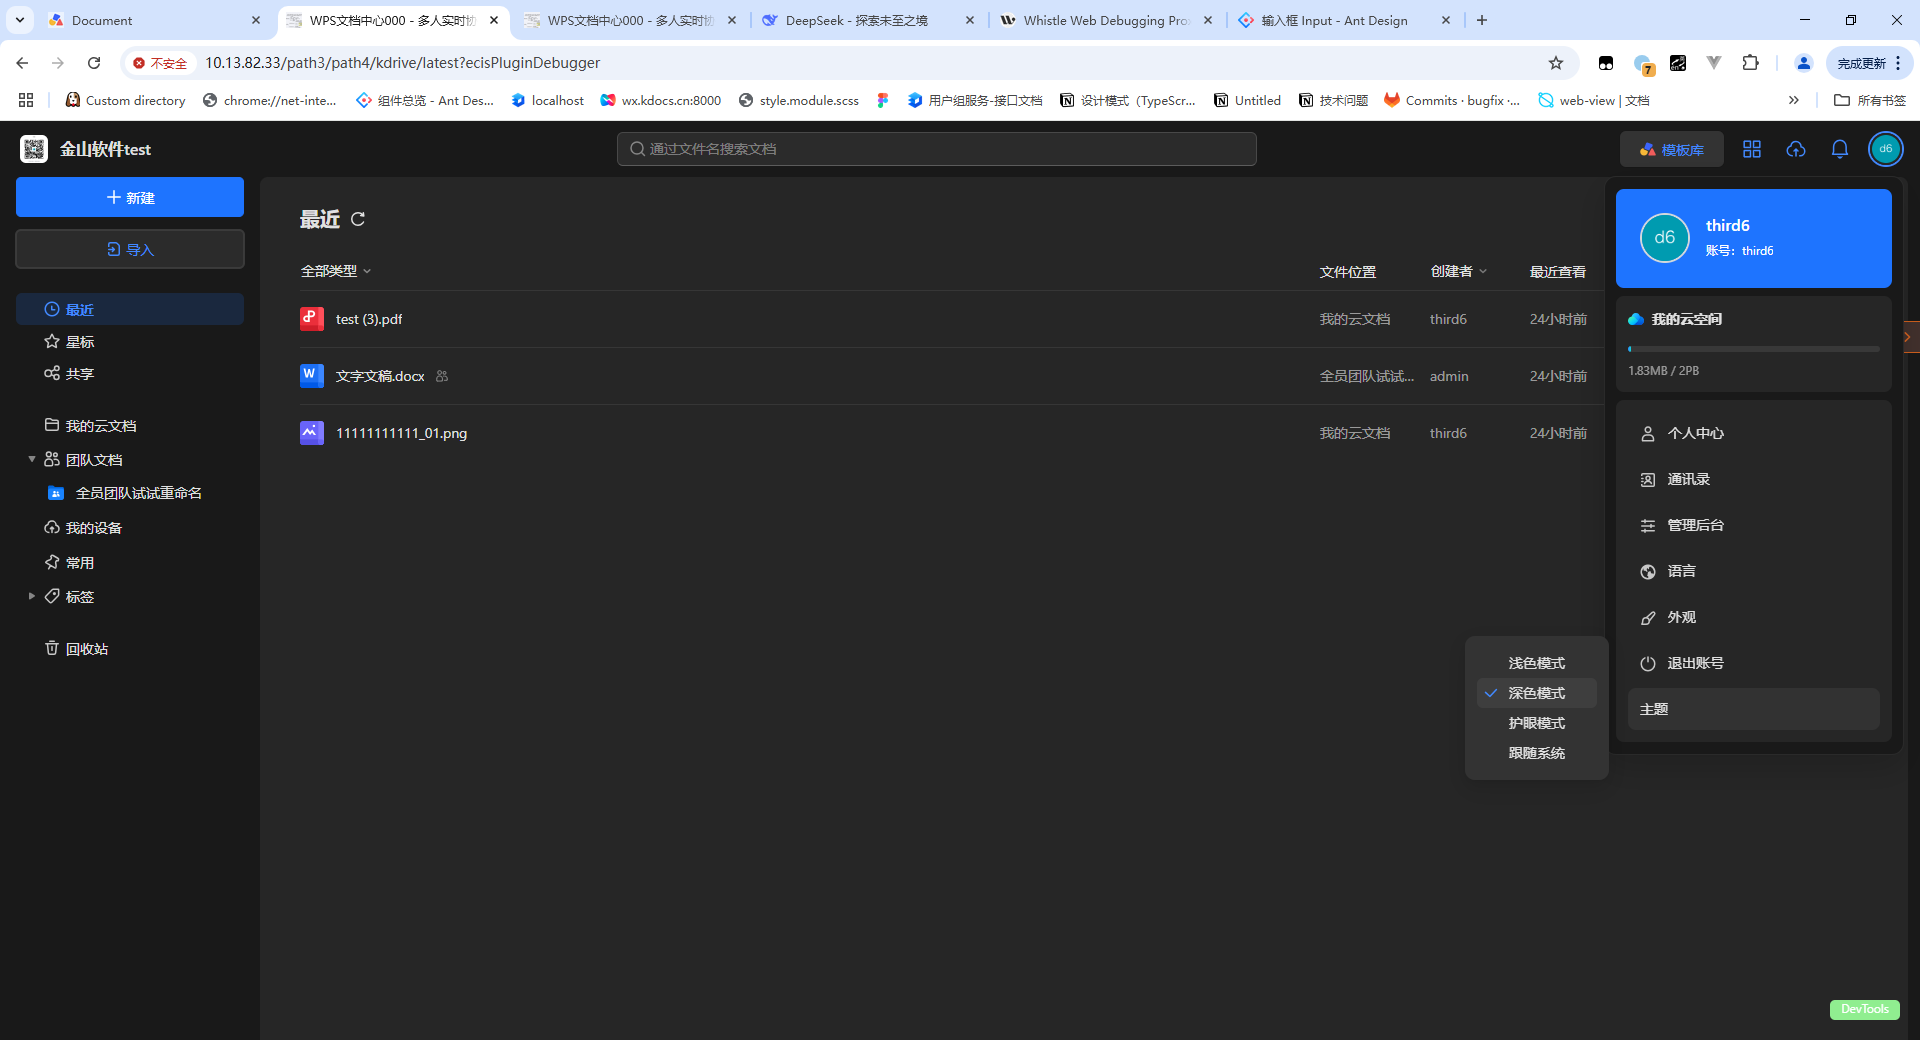Viewport: 1920px width, 1040px height.
Task: Click the 导入 button
Action: point(130,249)
